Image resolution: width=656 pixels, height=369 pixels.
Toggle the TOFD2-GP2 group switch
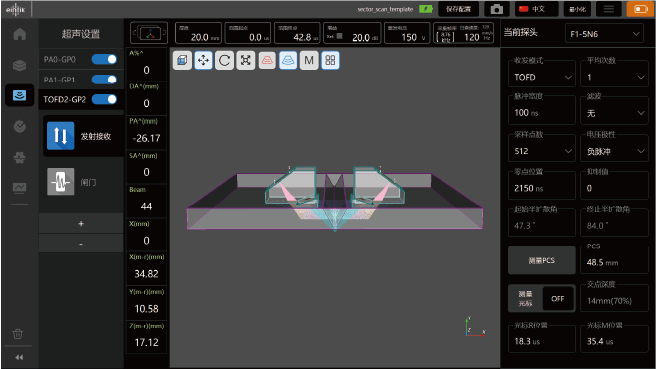point(104,99)
